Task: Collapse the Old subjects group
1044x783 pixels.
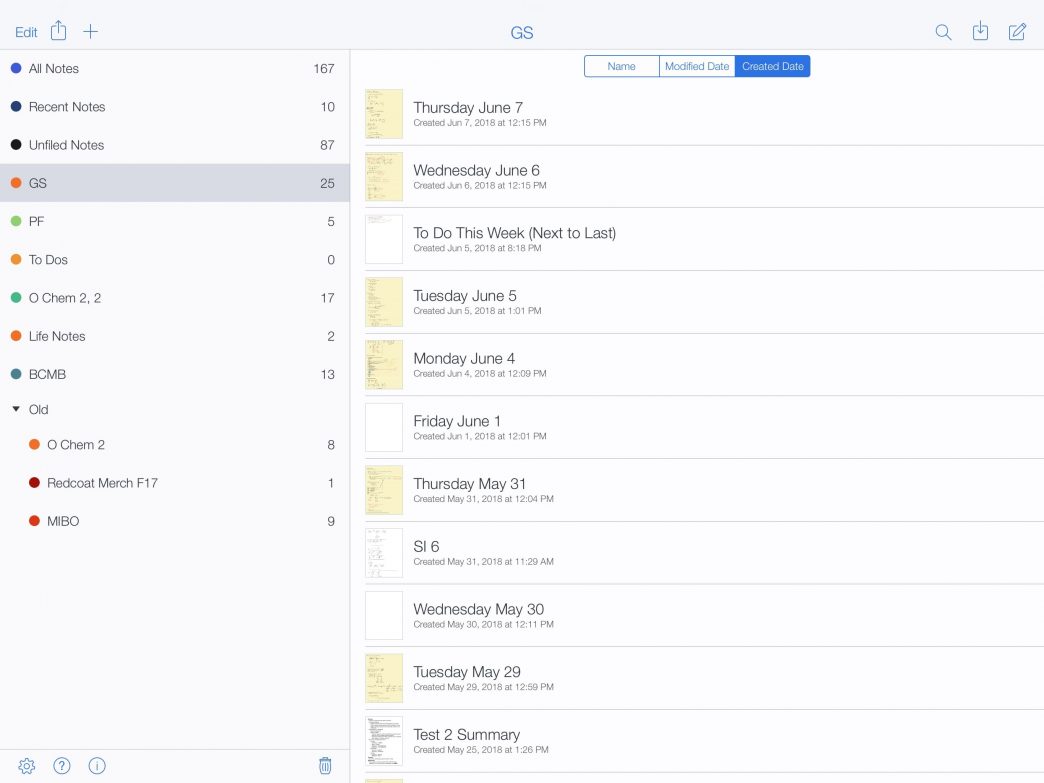Action: [x=16, y=409]
